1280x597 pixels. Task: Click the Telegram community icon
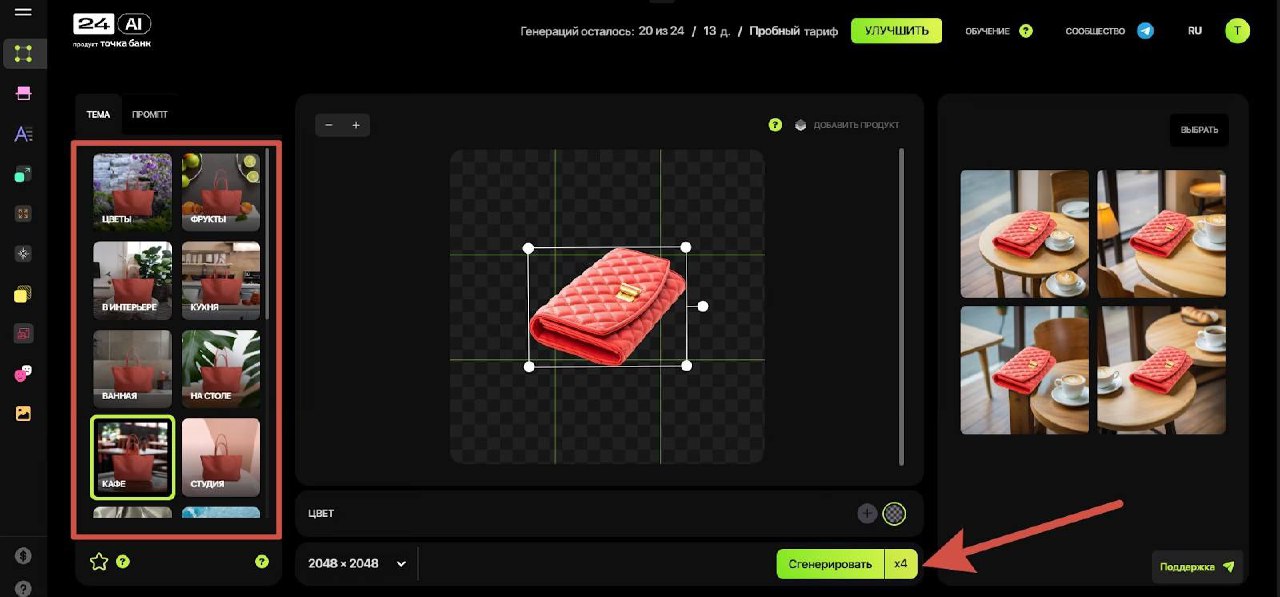coord(1146,31)
